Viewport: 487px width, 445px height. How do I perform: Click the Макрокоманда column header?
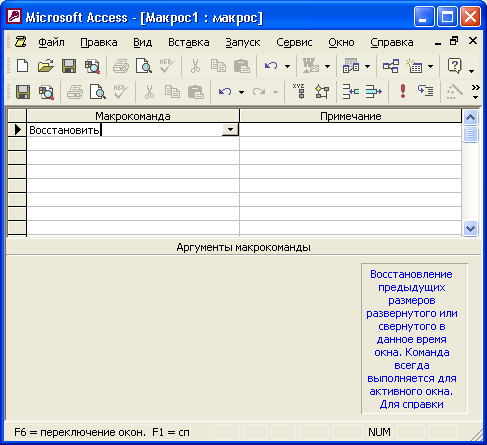tap(133, 116)
